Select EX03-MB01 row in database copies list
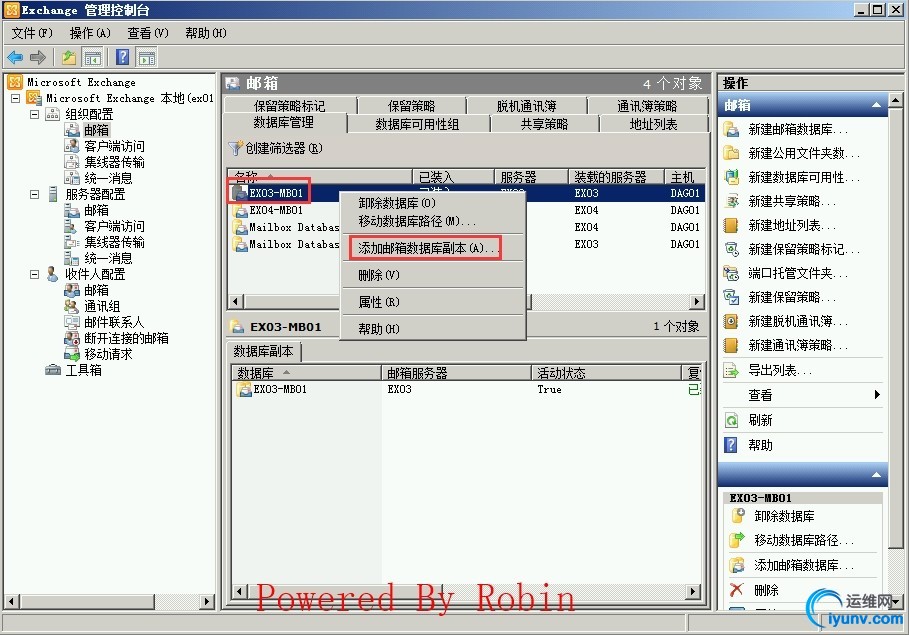 467,389
